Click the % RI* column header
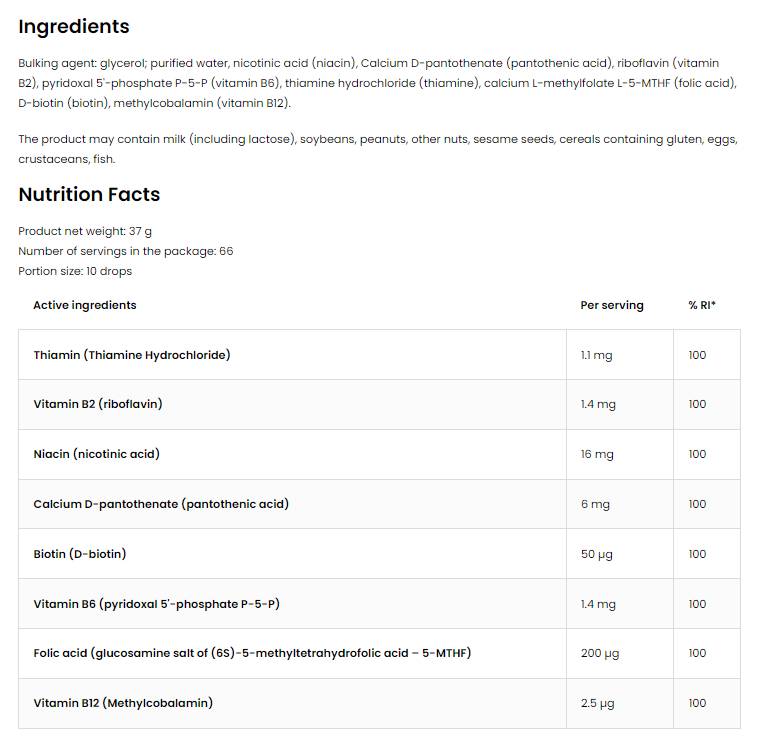The image size is (761, 746). 702,305
